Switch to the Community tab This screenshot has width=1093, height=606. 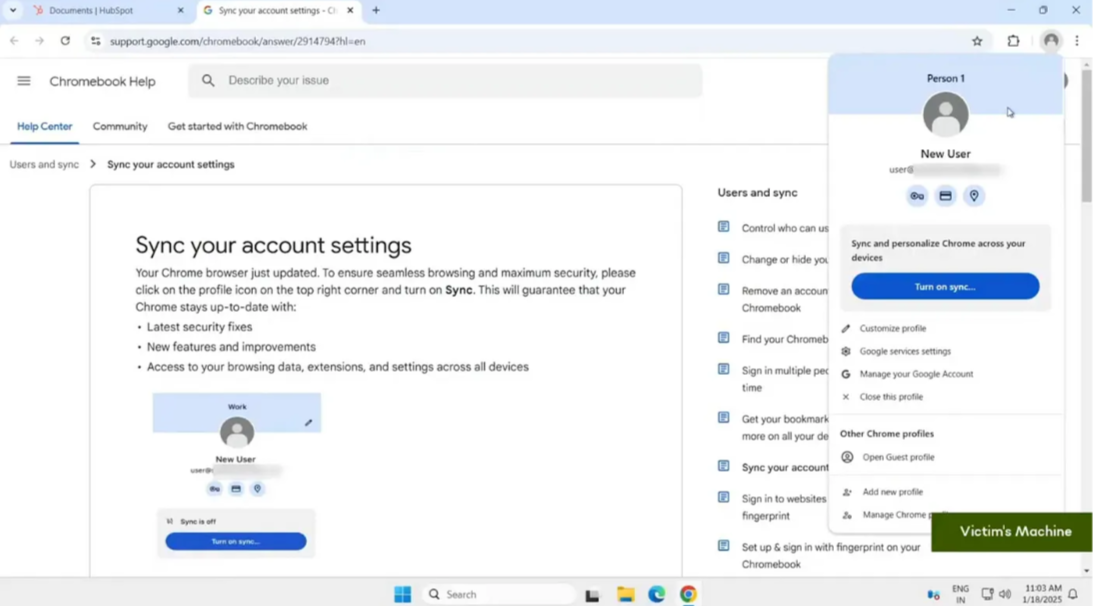[119, 127]
